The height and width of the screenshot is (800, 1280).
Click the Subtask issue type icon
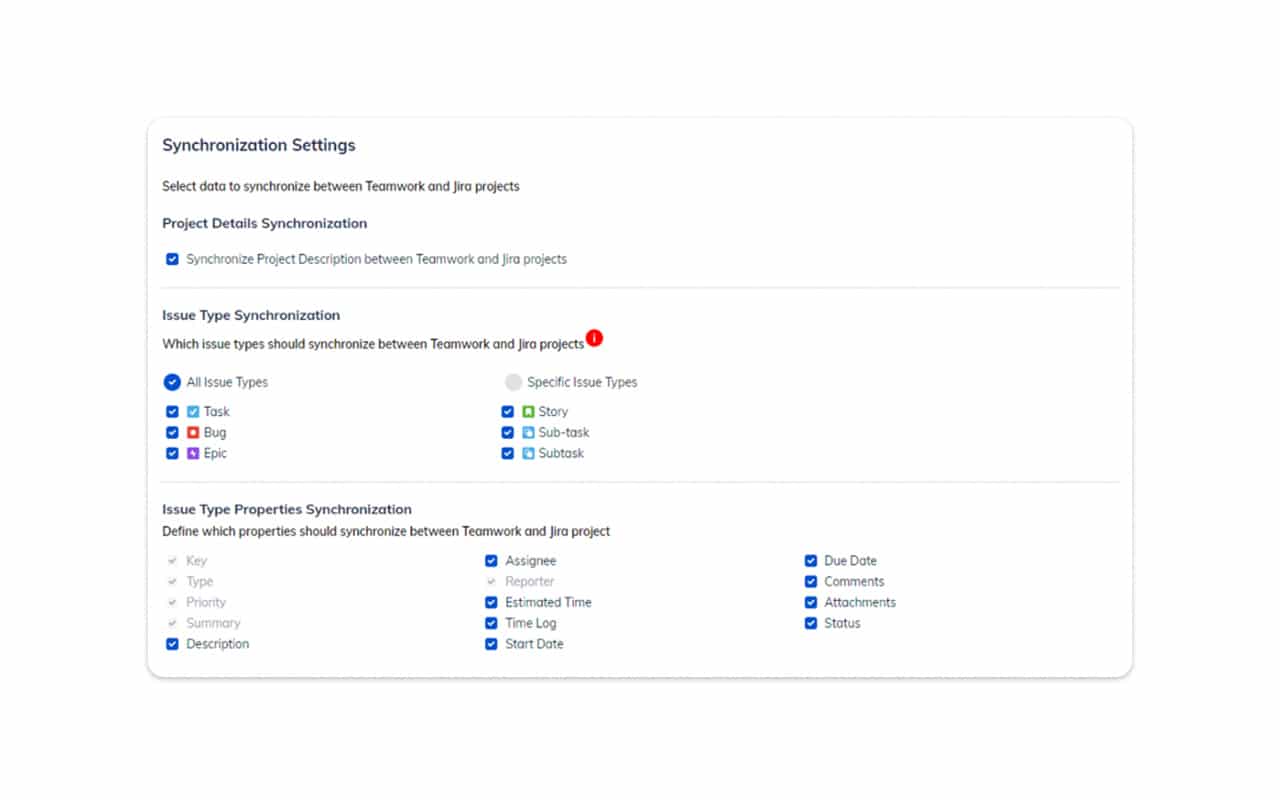click(527, 453)
